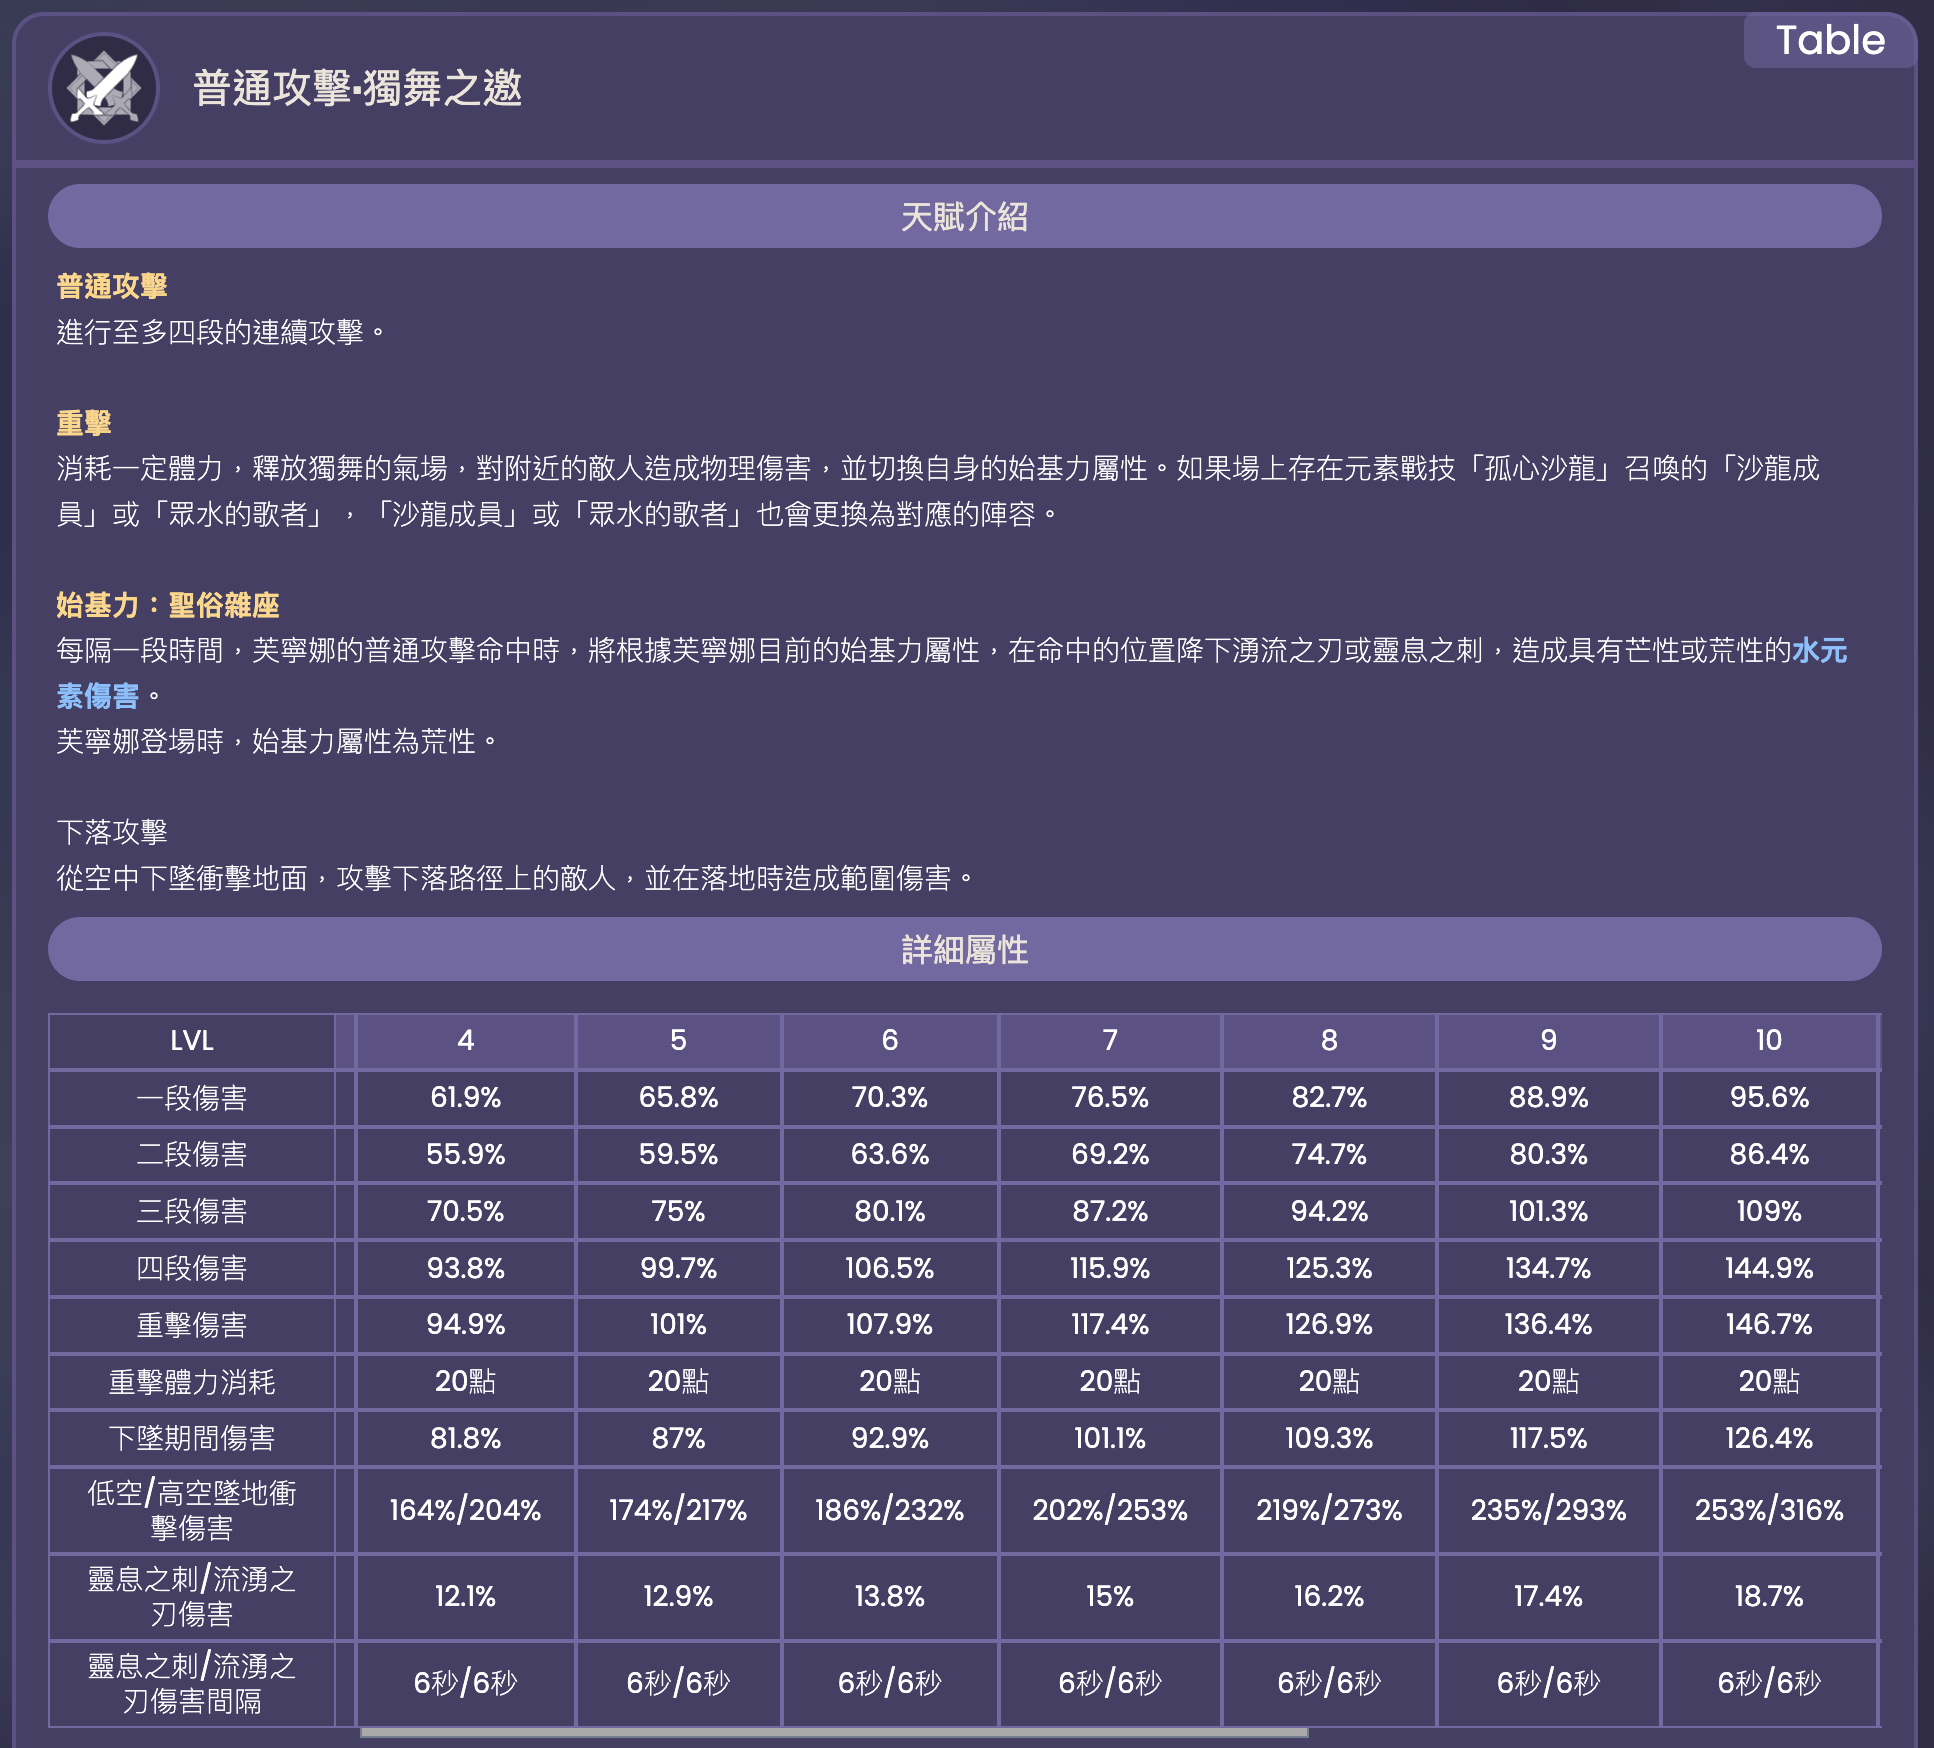Click the 146.7% cell
The height and width of the screenshot is (1748, 1934).
pyautogui.click(x=1769, y=1325)
